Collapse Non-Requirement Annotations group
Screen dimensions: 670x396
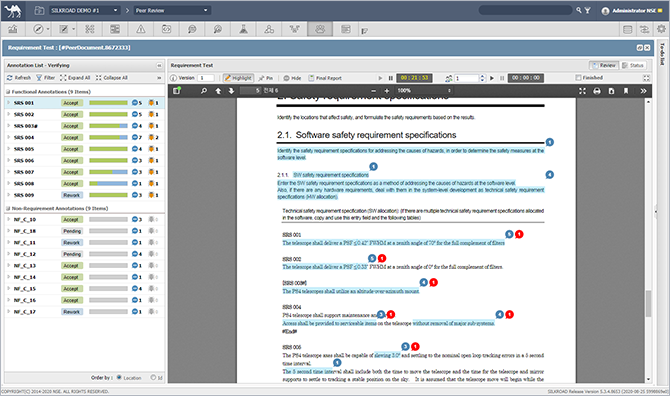point(8,208)
